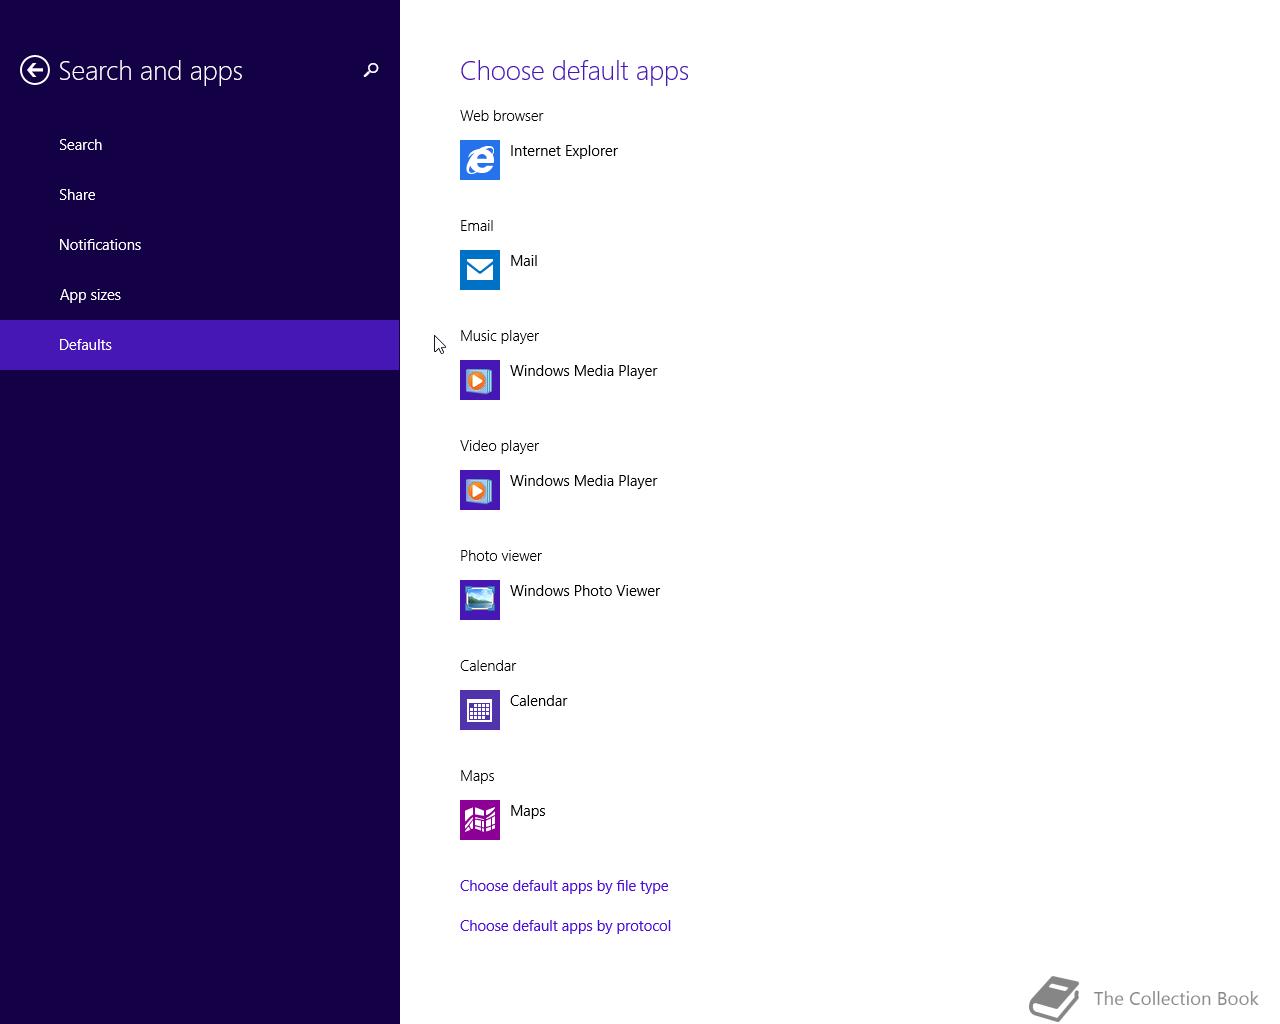Click the Search and apps title
This screenshot has height=1024, width=1280.
(x=151, y=71)
